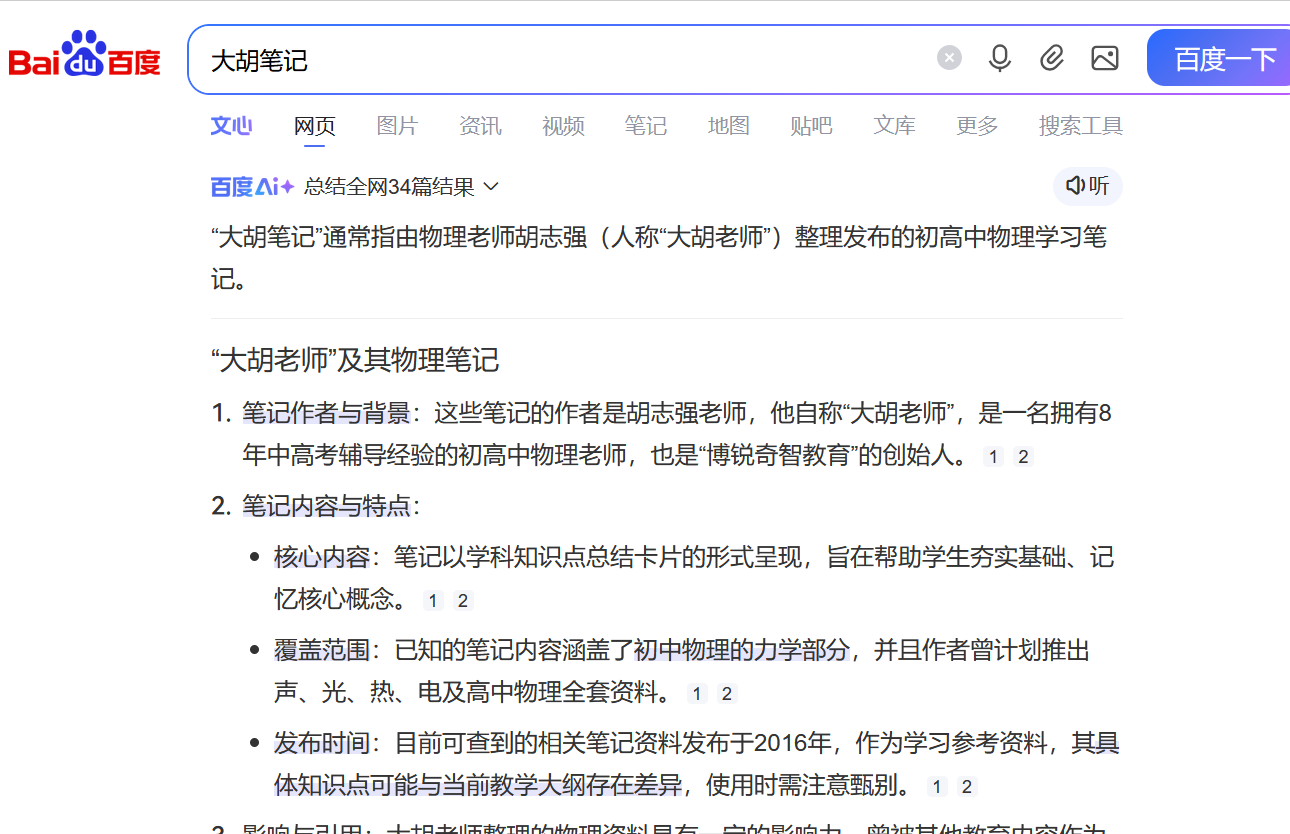Click the Baidu logo
The image size is (1290, 834).
(85, 58)
